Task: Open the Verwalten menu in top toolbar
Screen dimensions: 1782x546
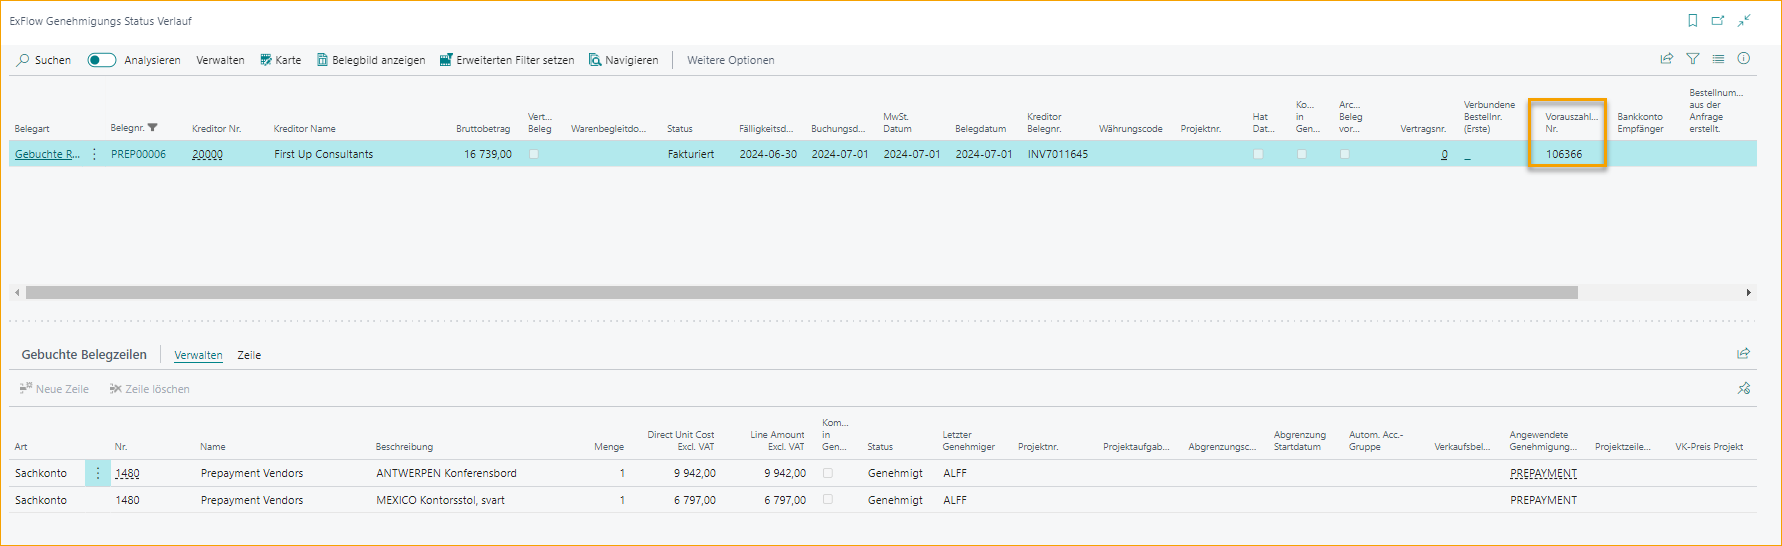Action: coord(220,60)
